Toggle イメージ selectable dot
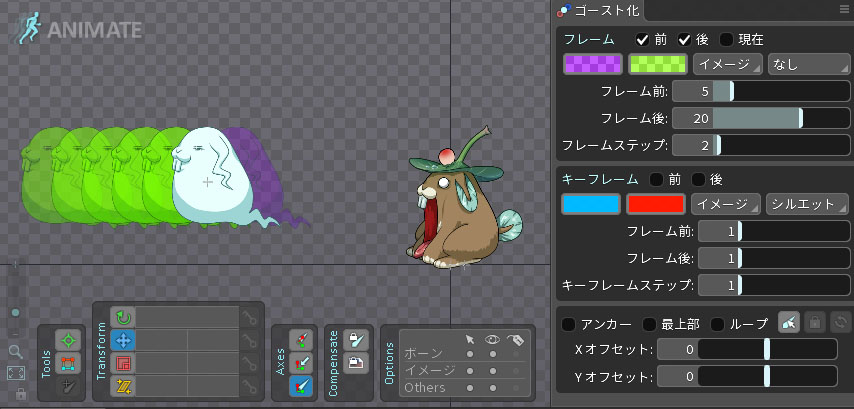The width and height of the screenshot is (854, 409). click(470, 371)
